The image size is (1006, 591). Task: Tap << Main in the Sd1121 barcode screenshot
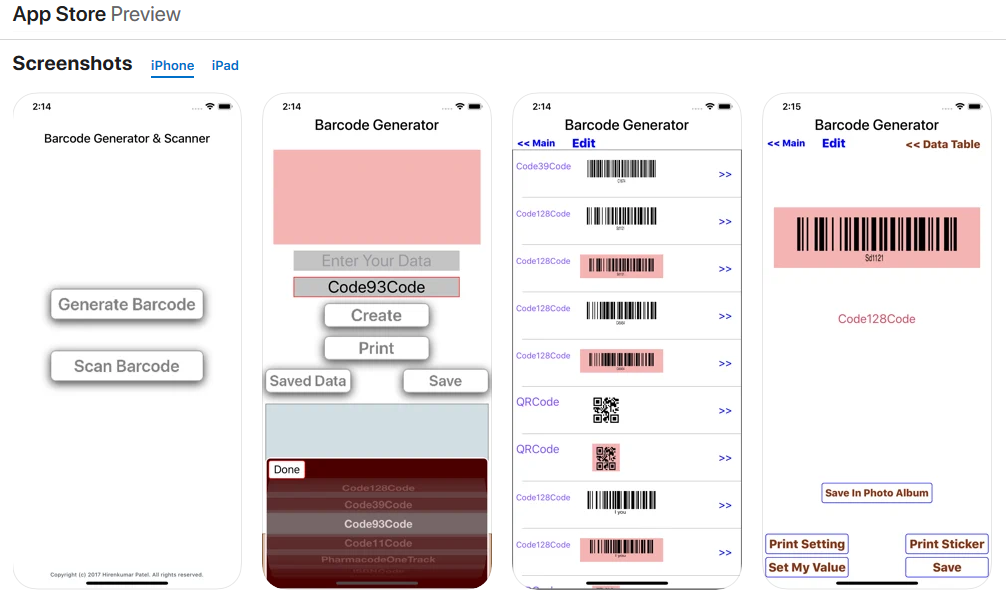coord(786,143)
